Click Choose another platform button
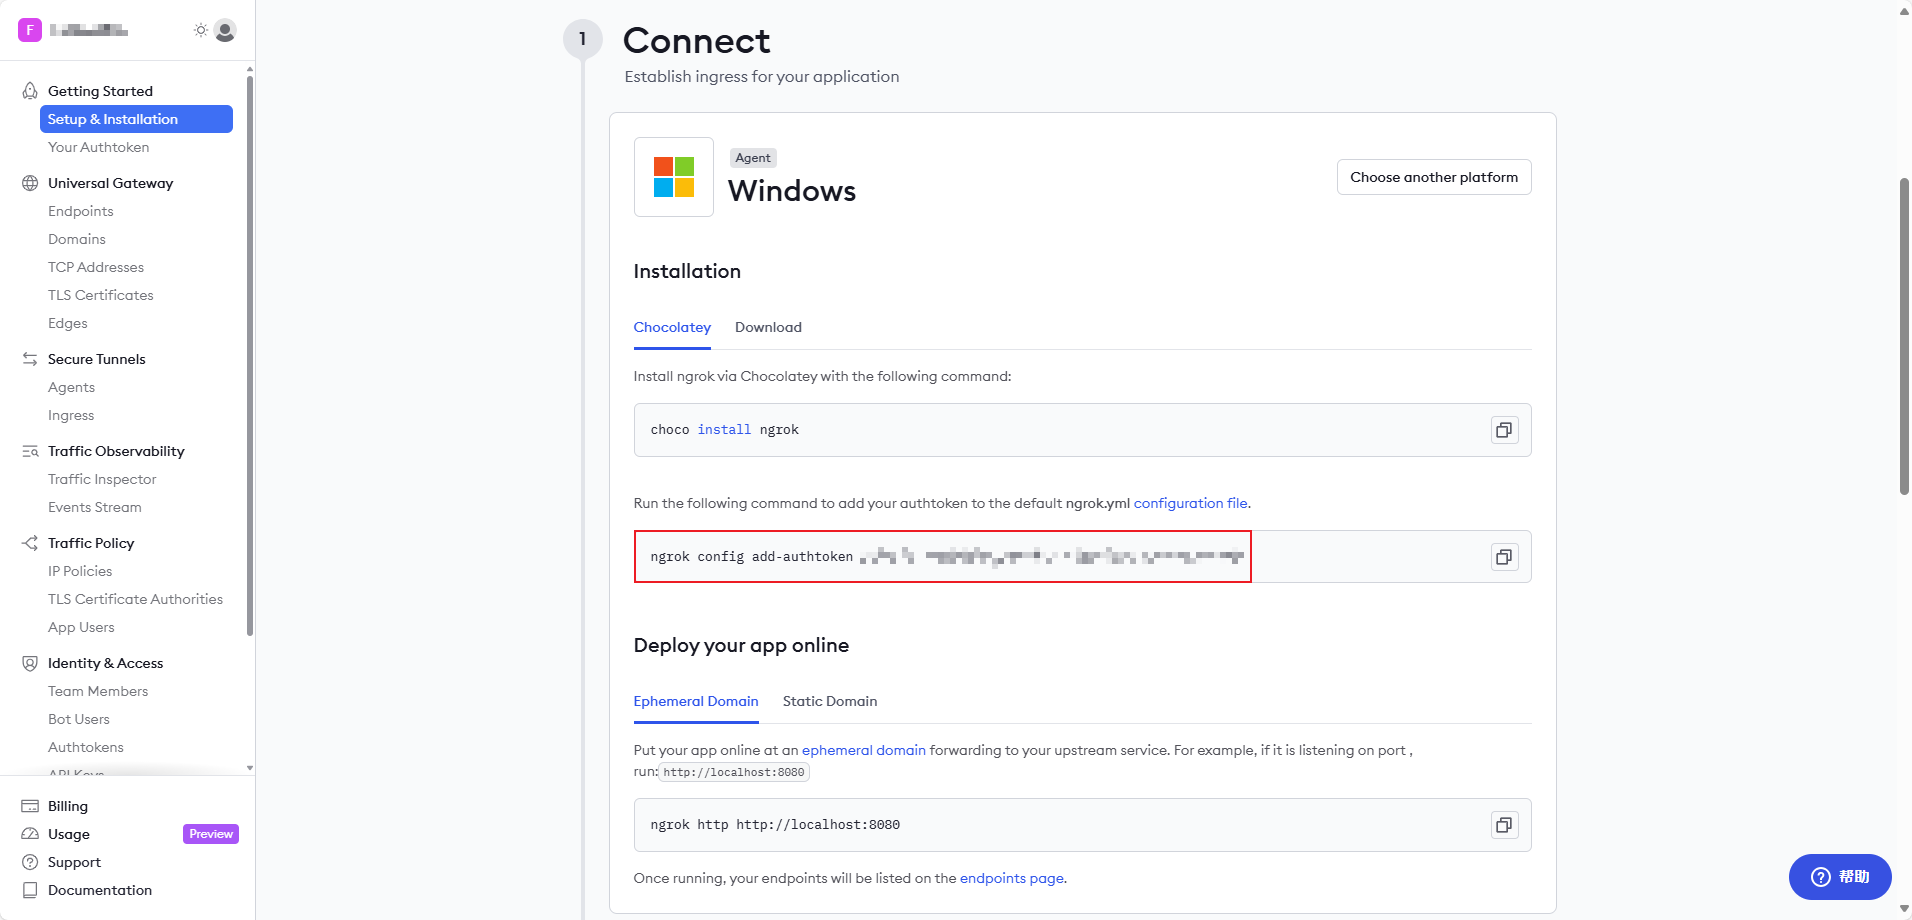Screen dimensions: 1912x920 [x=1433, y=177]
